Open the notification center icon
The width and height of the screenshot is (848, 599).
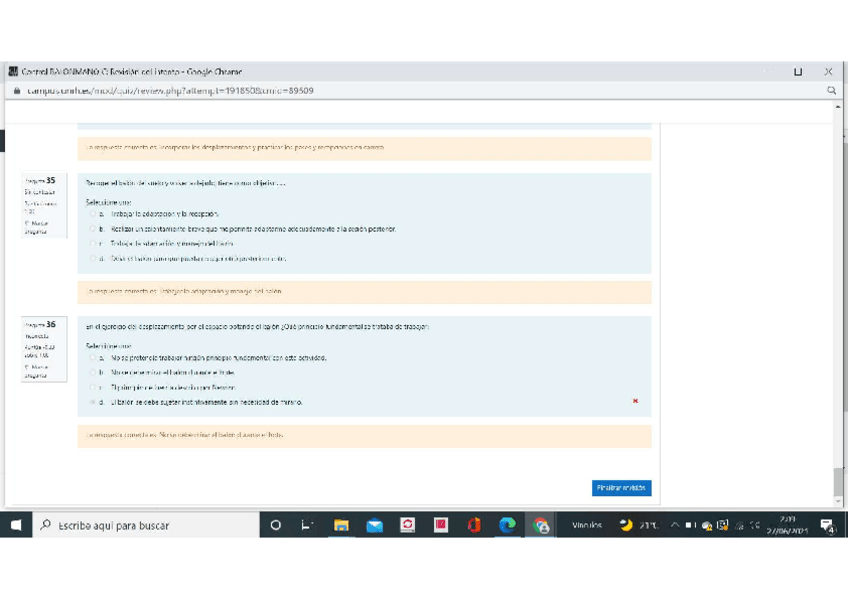click(x=827, y=525)
